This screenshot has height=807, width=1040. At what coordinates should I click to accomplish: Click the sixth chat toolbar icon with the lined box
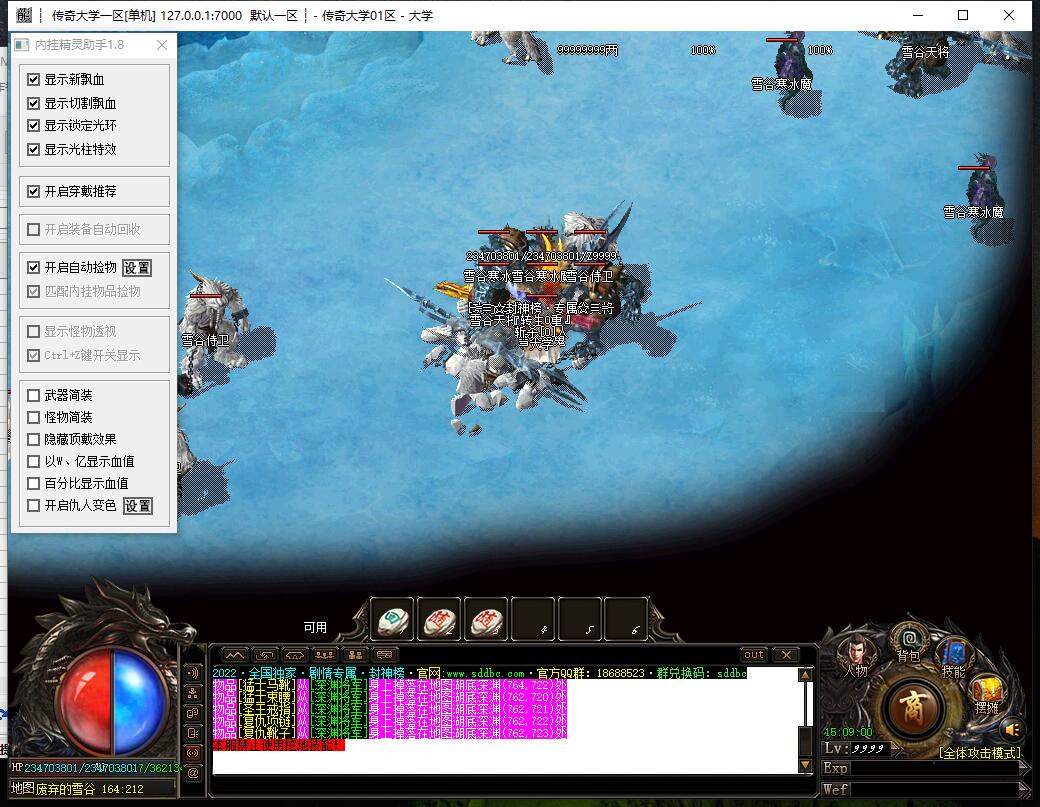[x=385, y=655]
